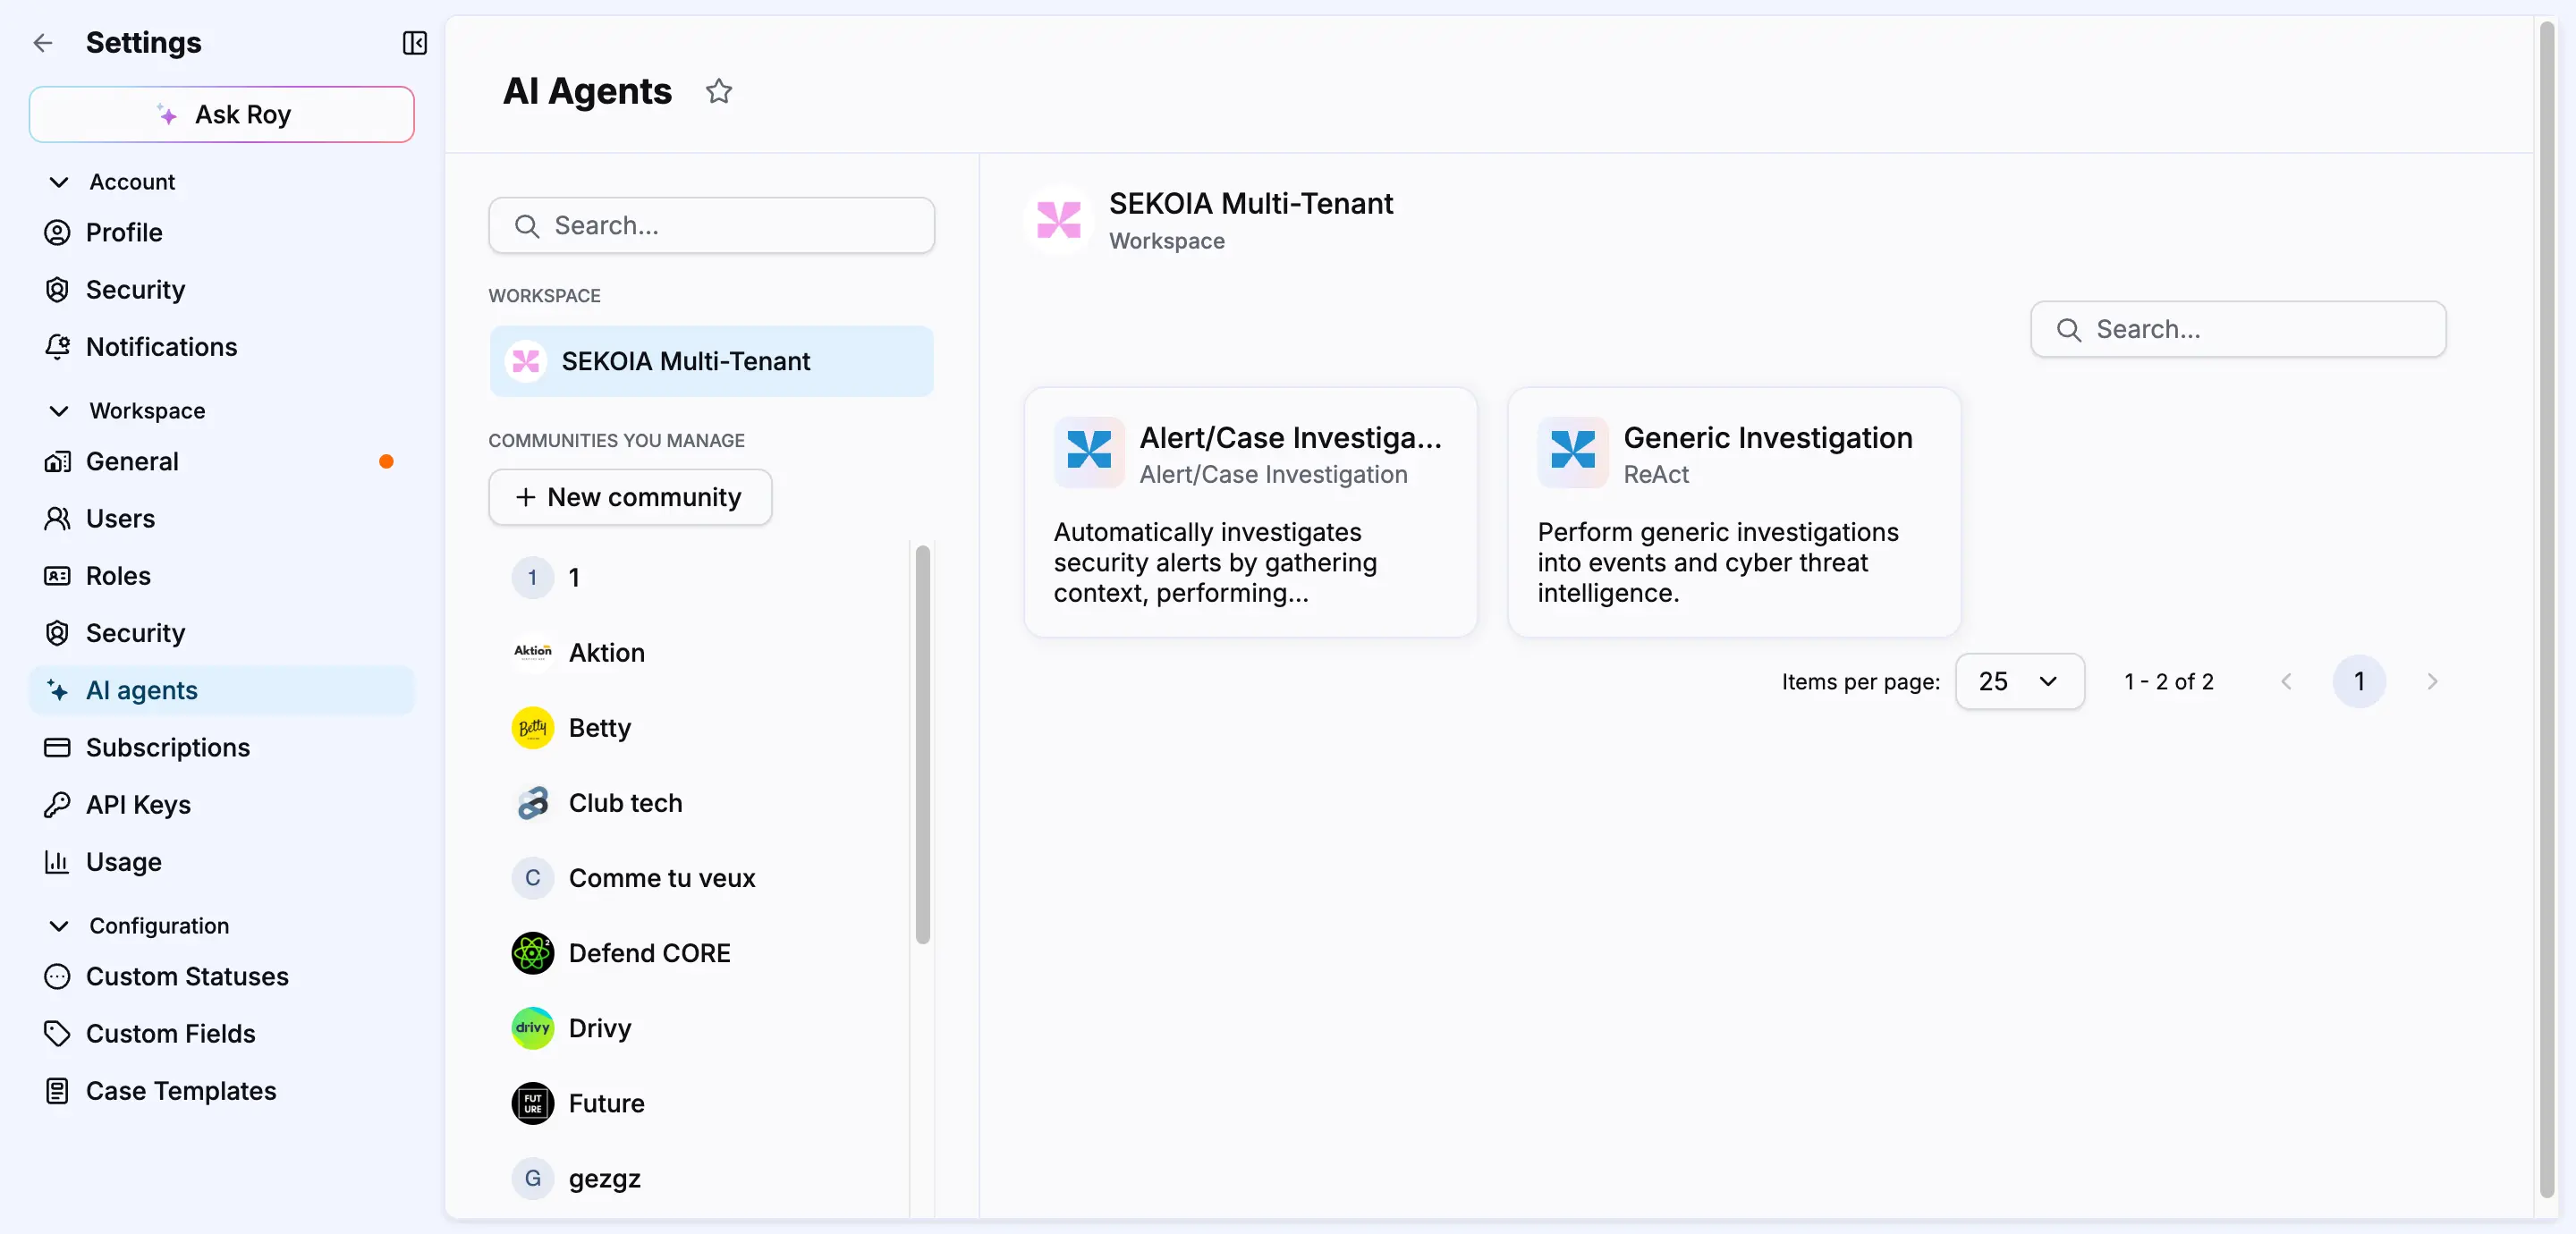
Task: Click the Notifications bell icon
Action: 57,346
